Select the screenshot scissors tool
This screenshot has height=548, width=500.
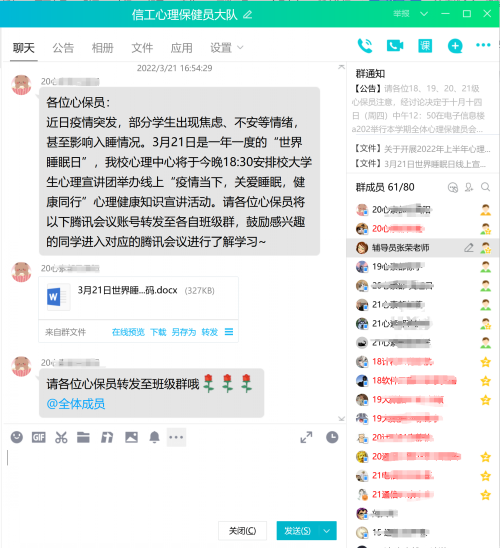click(61, 437)
